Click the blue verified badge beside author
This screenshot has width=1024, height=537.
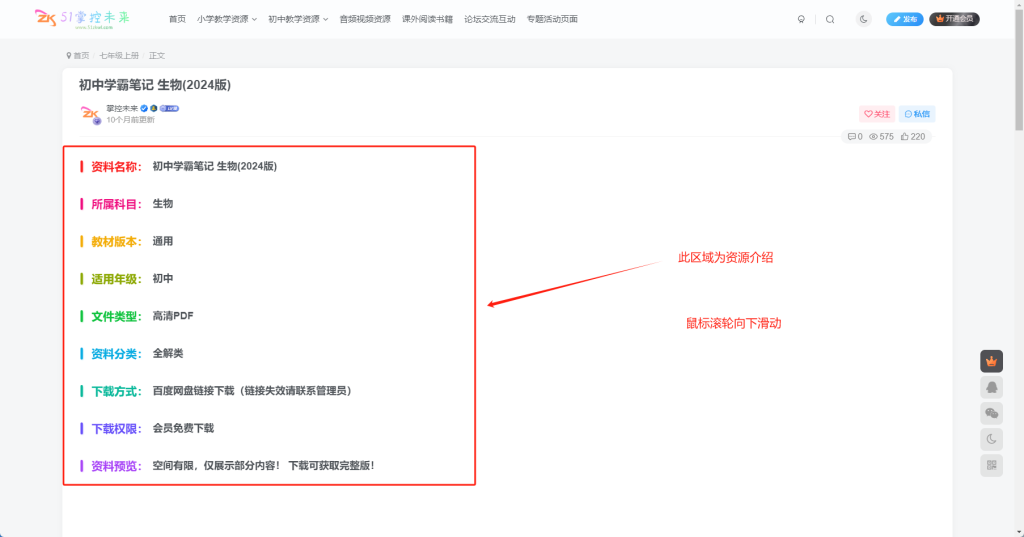point(144,108)
